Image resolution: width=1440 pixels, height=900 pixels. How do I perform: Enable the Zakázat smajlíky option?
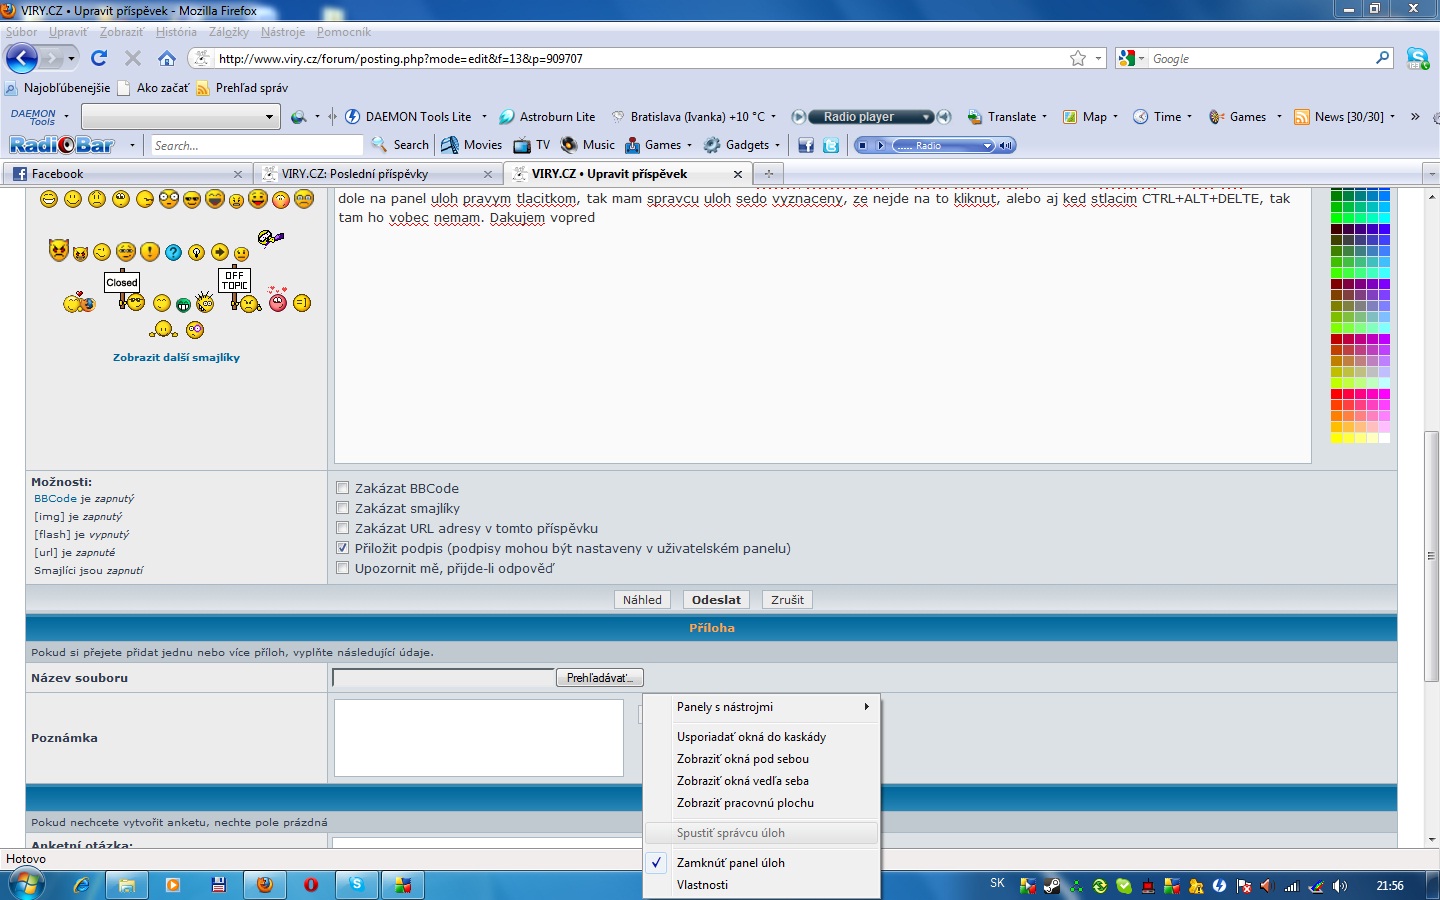pos(343,508)
